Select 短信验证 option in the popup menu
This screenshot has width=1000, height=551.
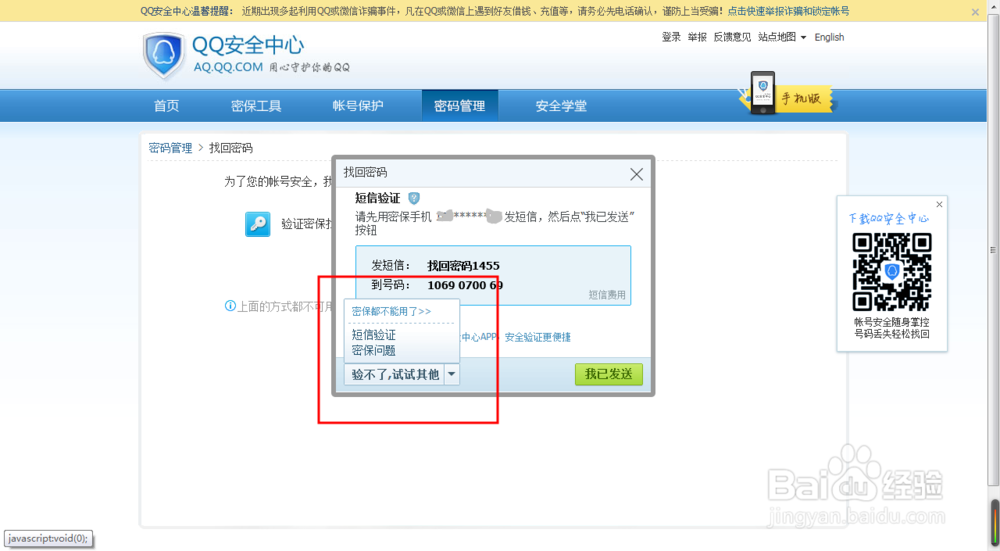pos(374,334)
